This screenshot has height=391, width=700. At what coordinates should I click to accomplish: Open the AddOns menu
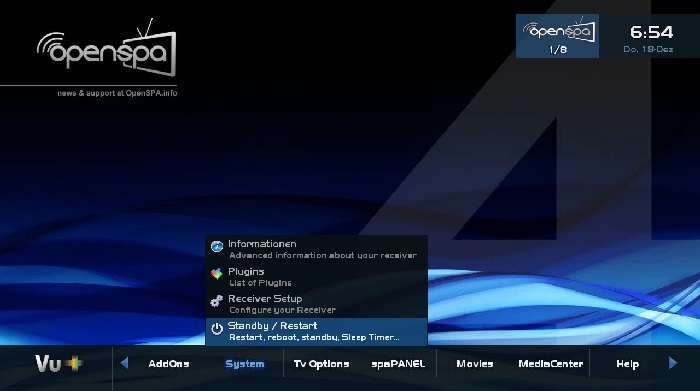tap(169, 364)
